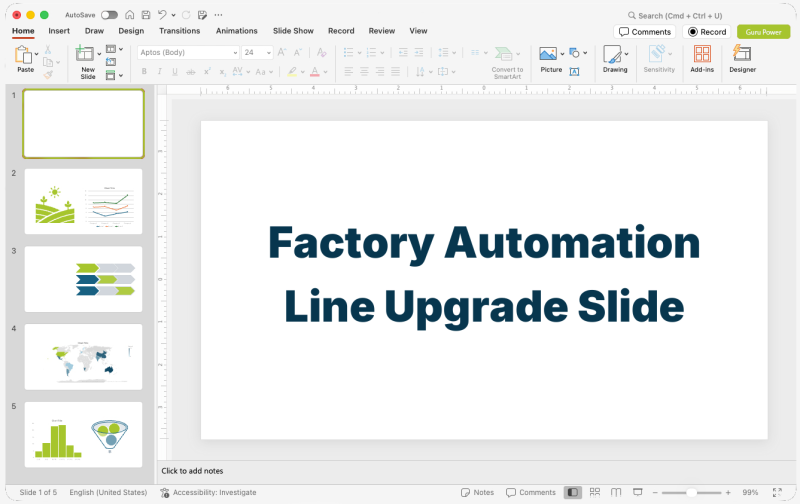Switch to the Transitions tab

click(x=180, y=31)
